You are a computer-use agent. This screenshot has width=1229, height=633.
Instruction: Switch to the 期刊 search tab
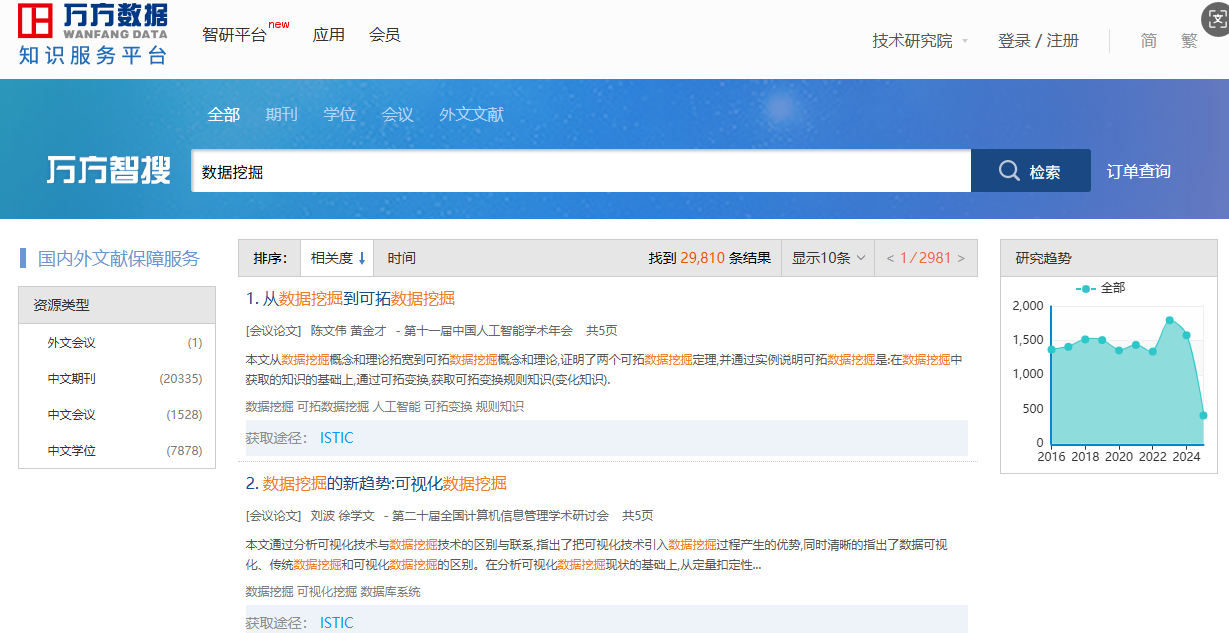(x=281, y=115)
